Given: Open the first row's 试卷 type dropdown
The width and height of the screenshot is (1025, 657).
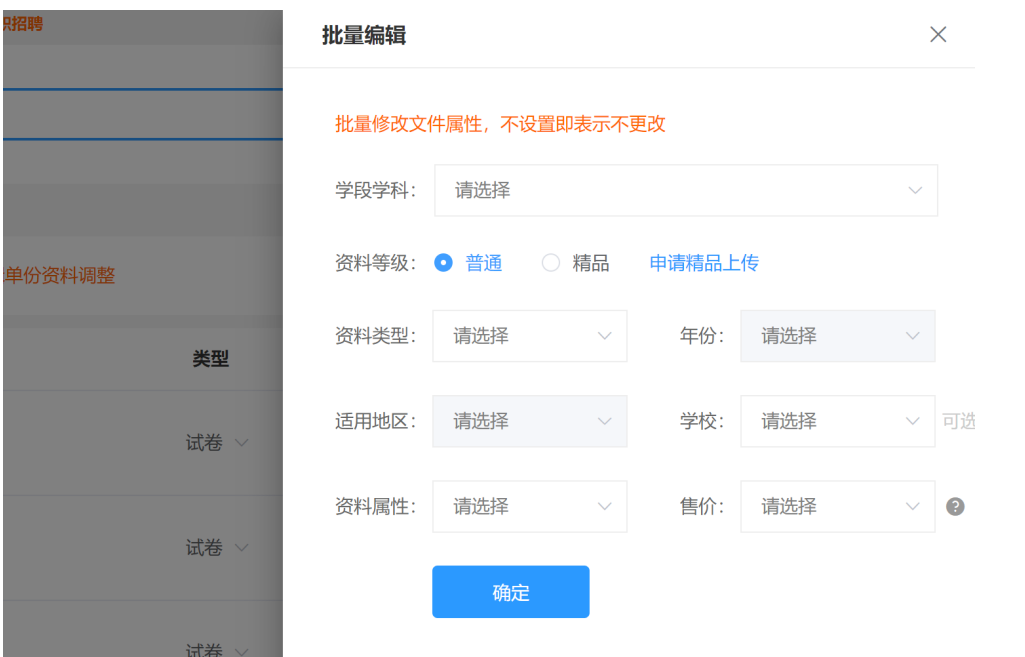Looking at the screenshot, I should pos(216,443).
